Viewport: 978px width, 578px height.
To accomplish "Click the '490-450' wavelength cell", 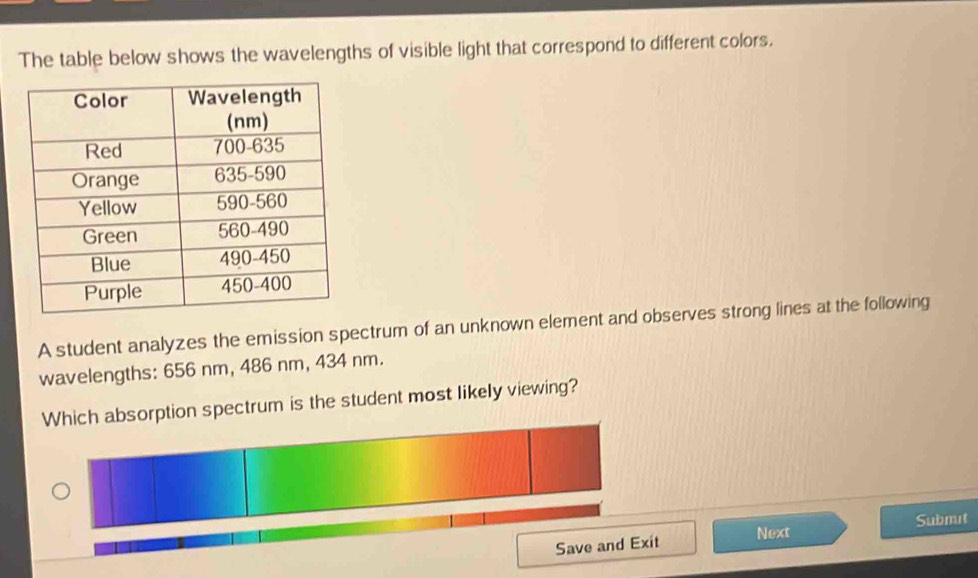I will pos(254,258).
